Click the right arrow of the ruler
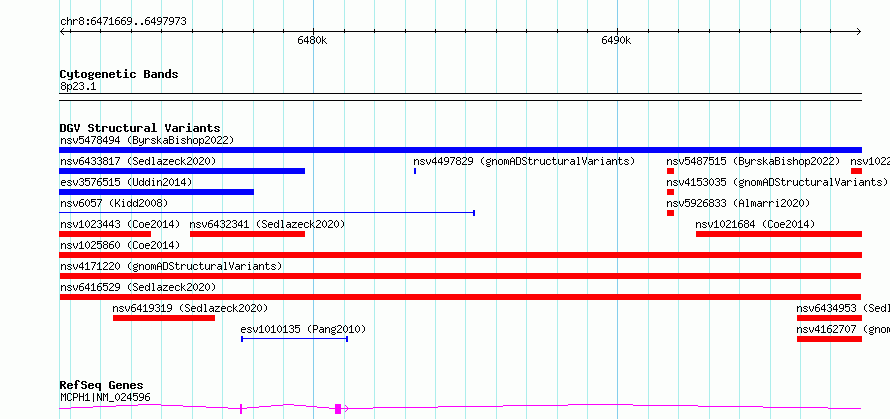Screen dimensions: 890x419 click(x=859, y=31)
